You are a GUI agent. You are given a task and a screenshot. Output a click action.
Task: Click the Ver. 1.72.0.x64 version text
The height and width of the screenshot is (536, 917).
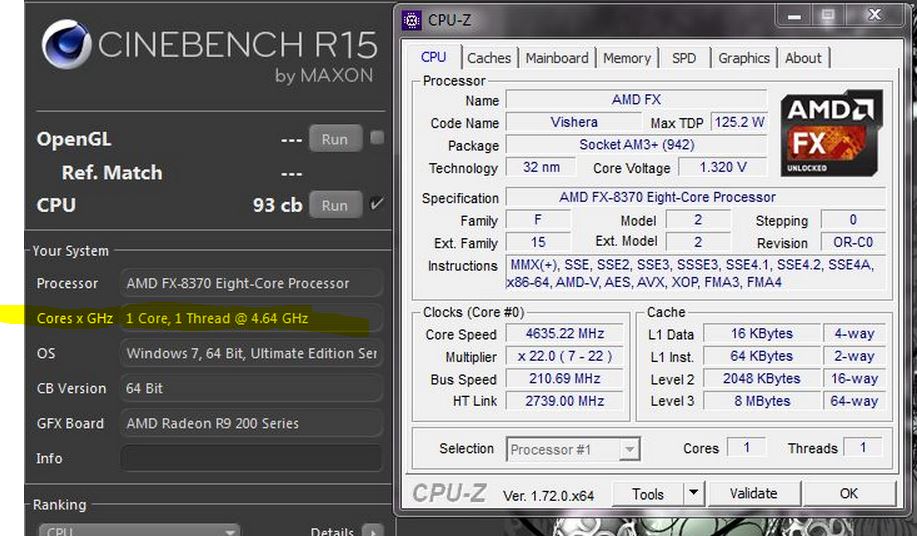548,496
